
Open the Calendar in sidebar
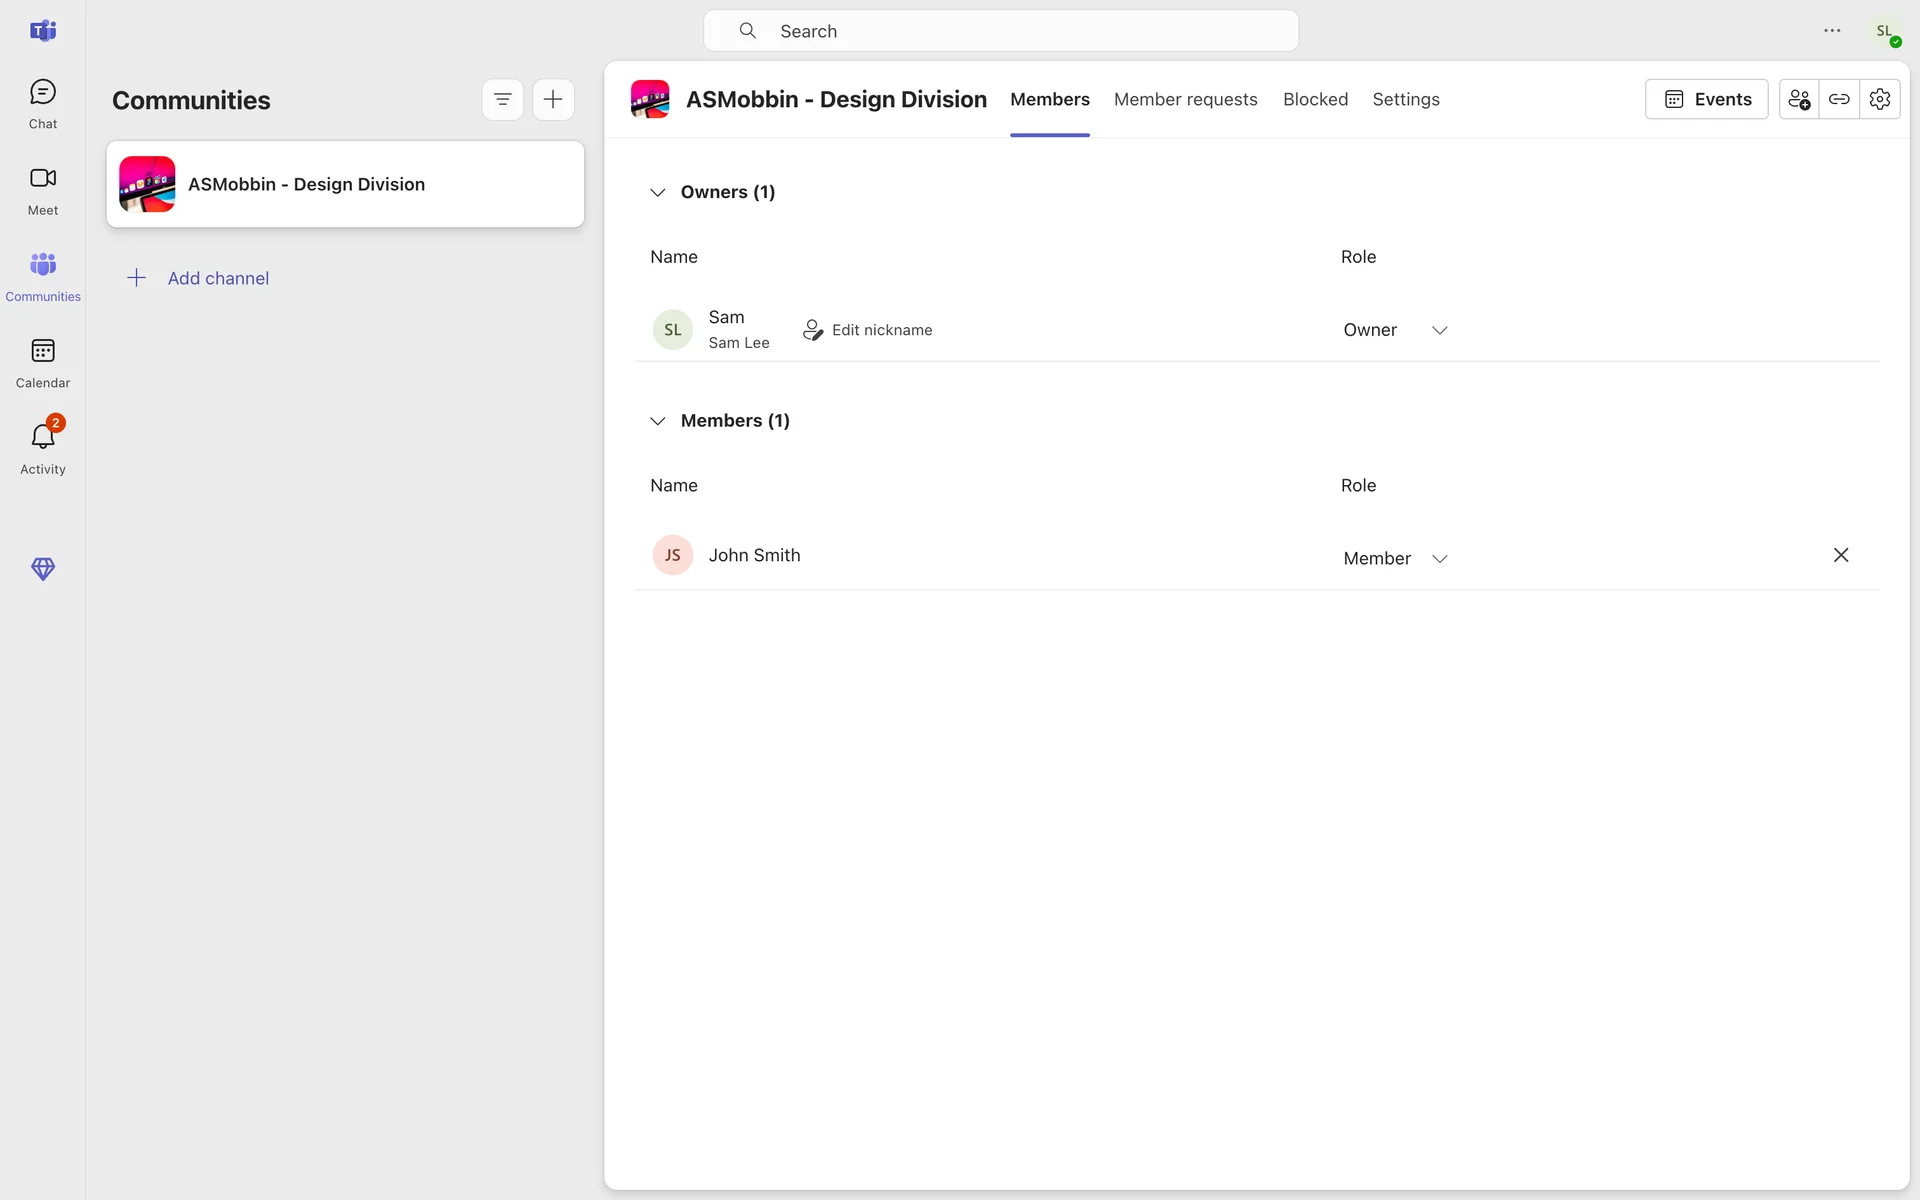pyautogui.click(x=42, y=363)
